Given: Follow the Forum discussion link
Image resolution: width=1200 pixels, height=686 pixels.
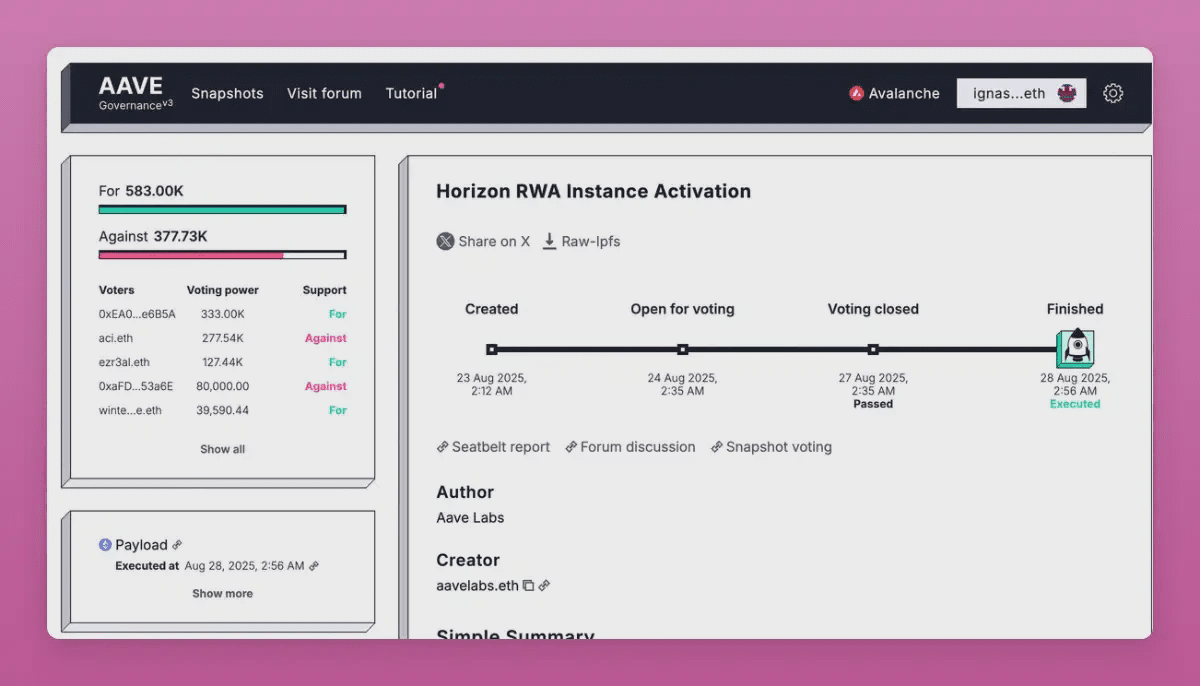Looking at the screenshot, I should coord(630,447).
